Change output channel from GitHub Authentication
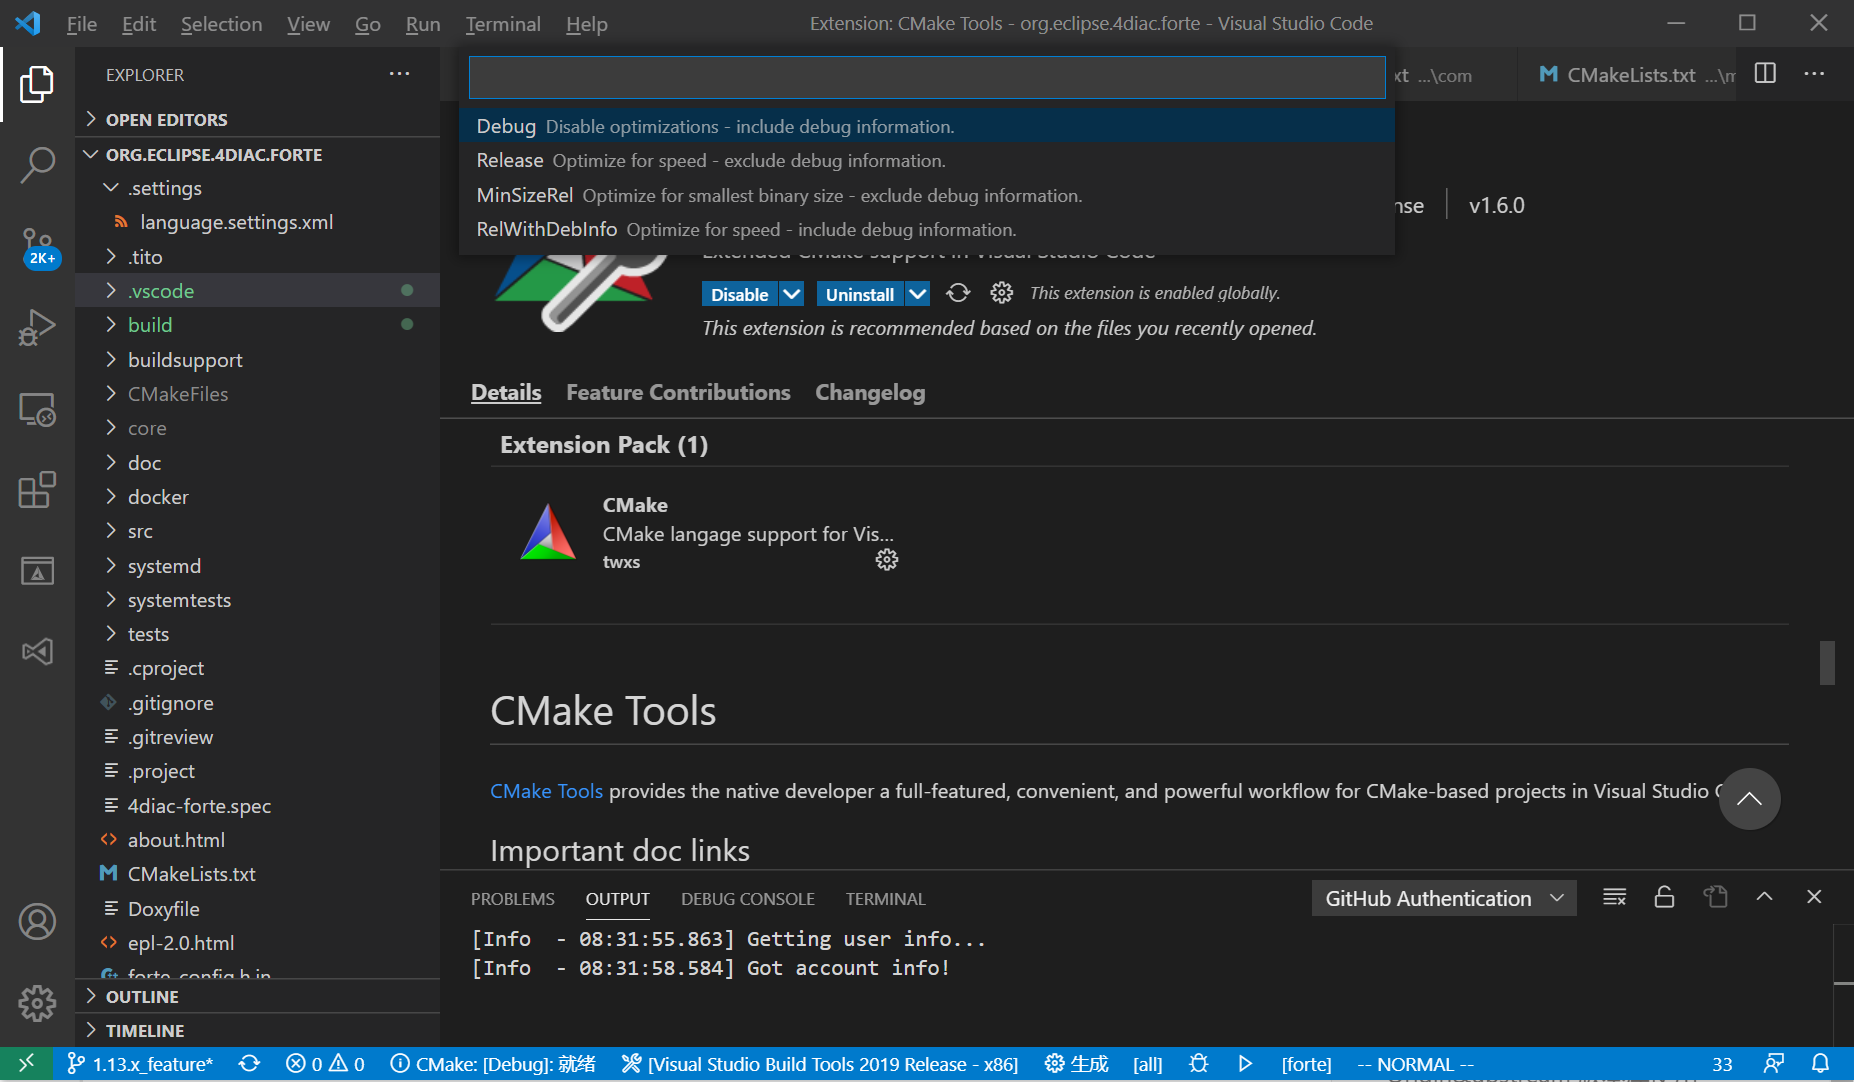Screen dimensions: 1854x1082 click(1443, 897)
